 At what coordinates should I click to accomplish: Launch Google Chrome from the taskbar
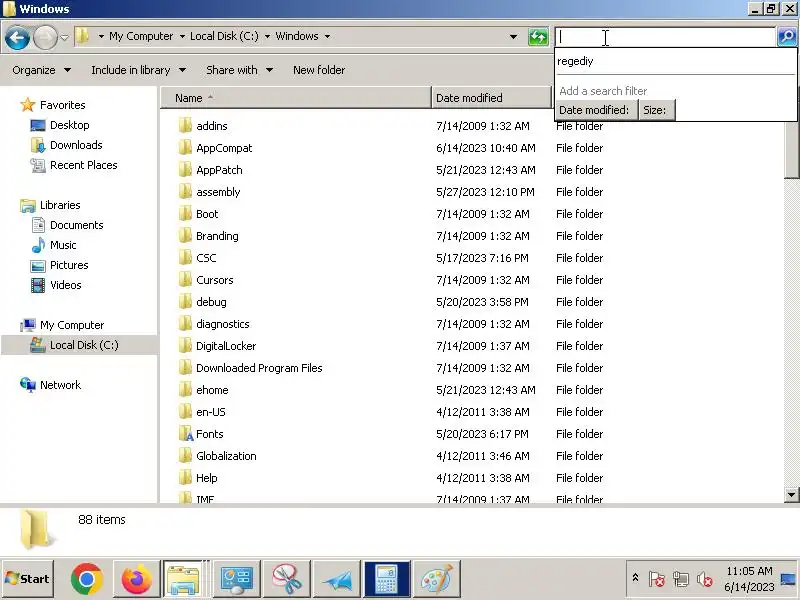click(x=87, y=579)
